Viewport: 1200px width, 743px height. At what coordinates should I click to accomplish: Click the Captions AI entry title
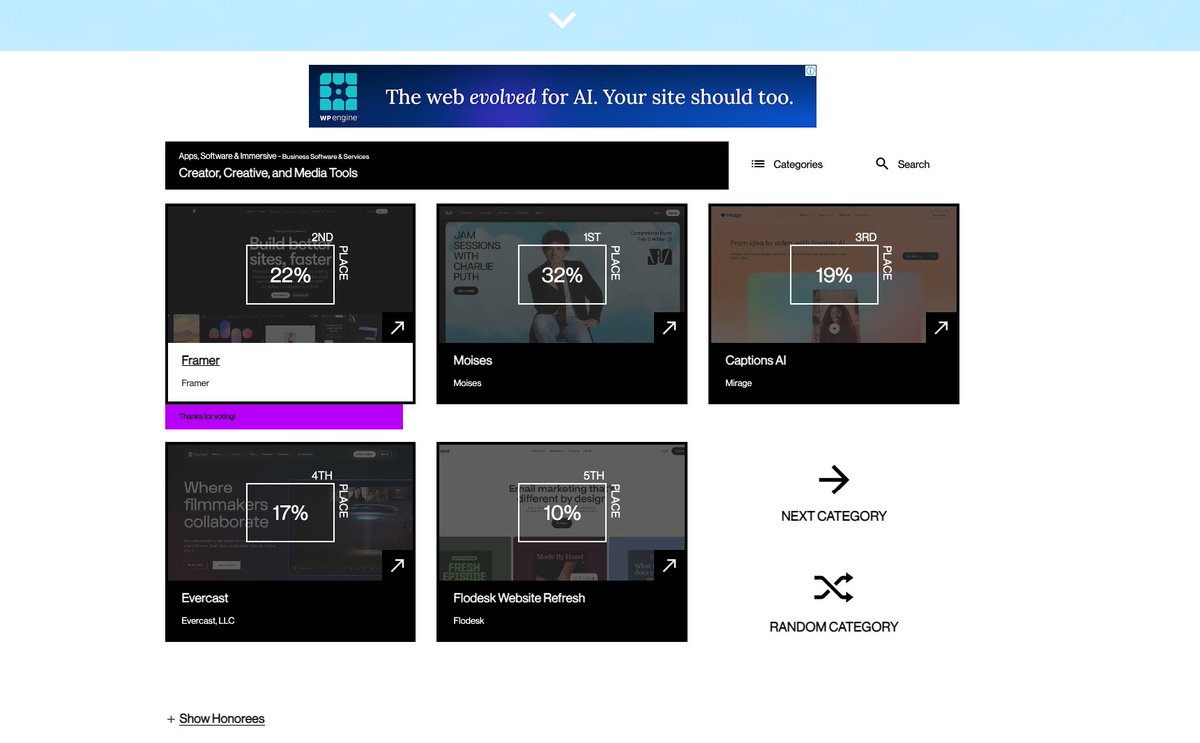755,360
